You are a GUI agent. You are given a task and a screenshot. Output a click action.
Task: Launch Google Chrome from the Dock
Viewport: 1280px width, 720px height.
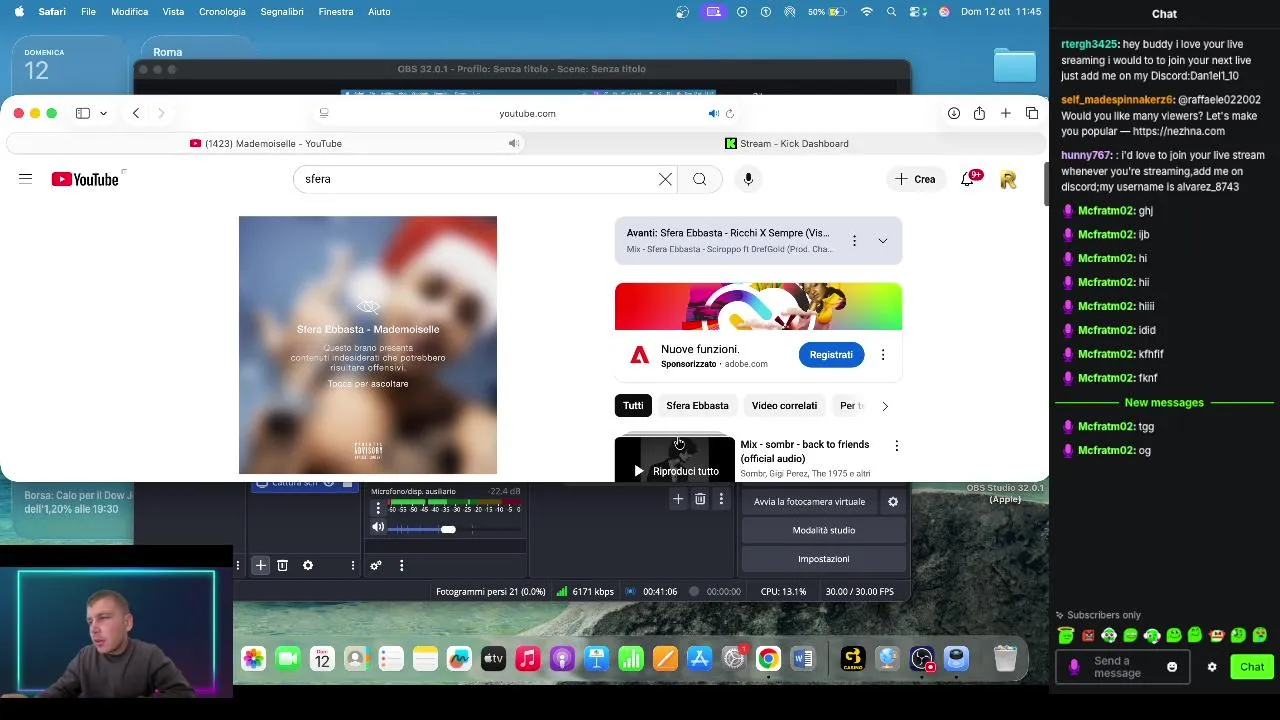(768, 659)
